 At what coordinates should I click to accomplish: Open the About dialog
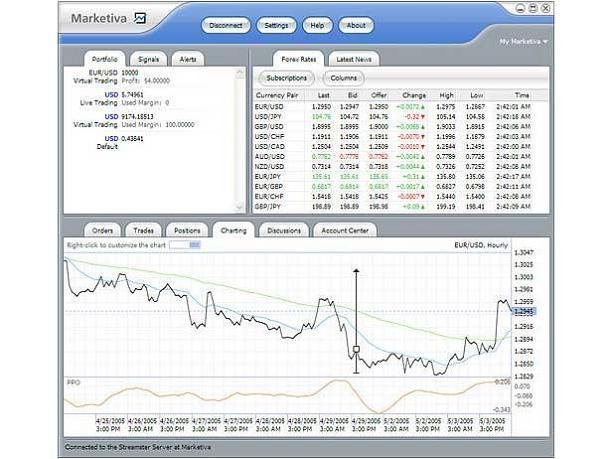pos(356,25)
